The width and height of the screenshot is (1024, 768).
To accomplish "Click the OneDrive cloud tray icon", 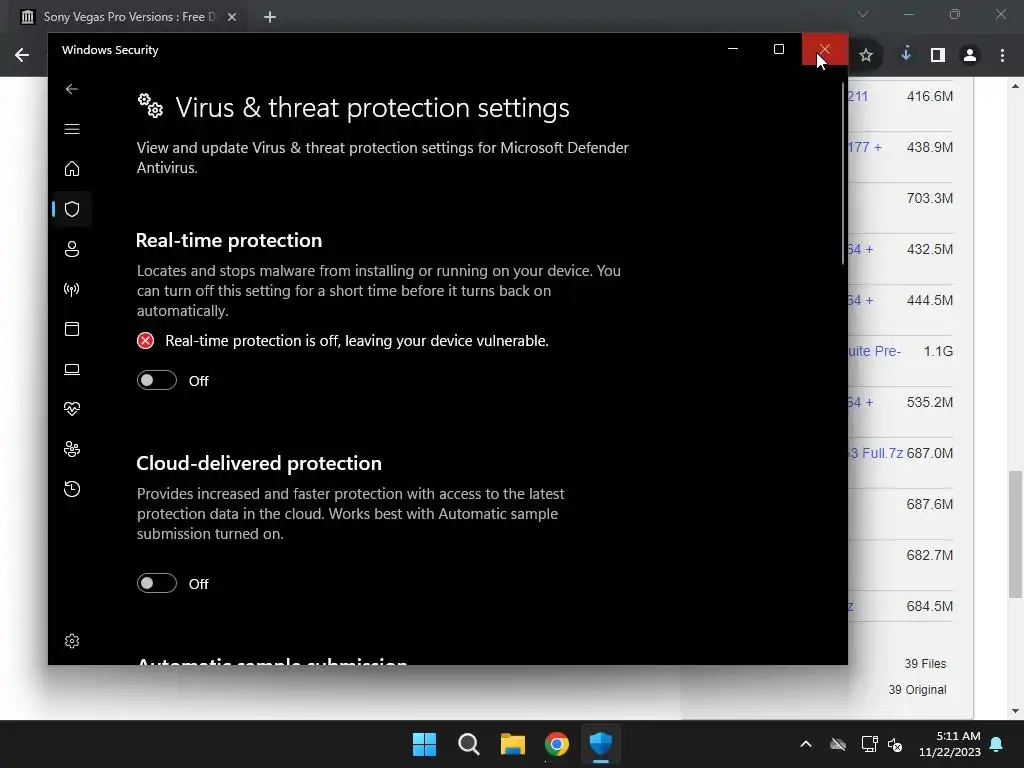I will click(x=838, y=744).
